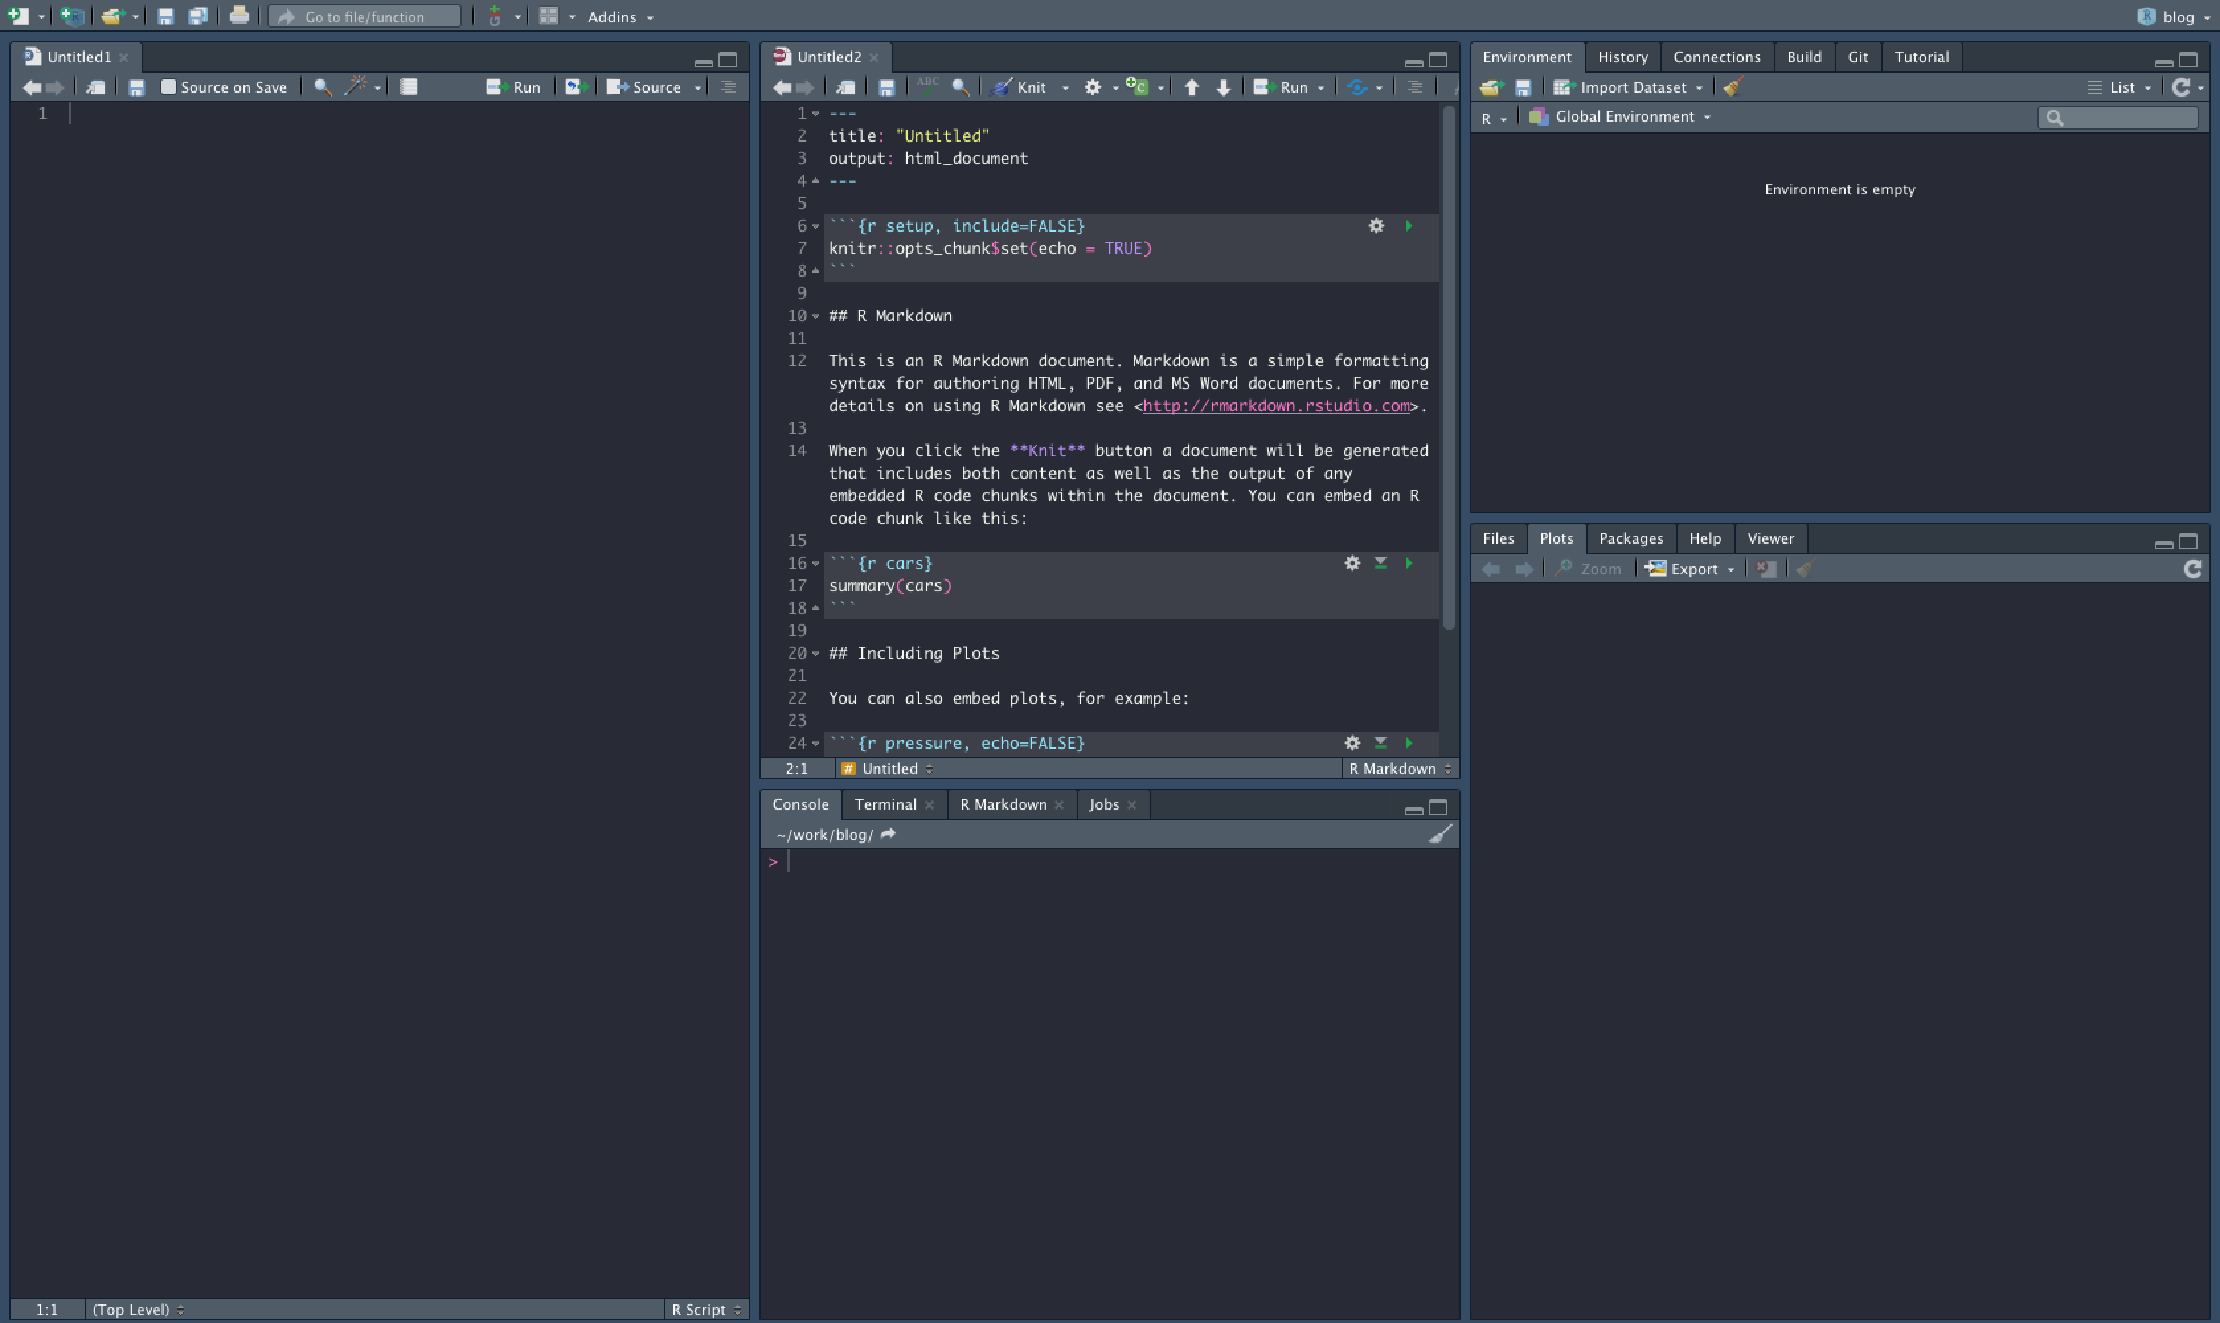The image size is (2220, 1323).
Task: Click the Go to file/function search box
Action: 365,16
